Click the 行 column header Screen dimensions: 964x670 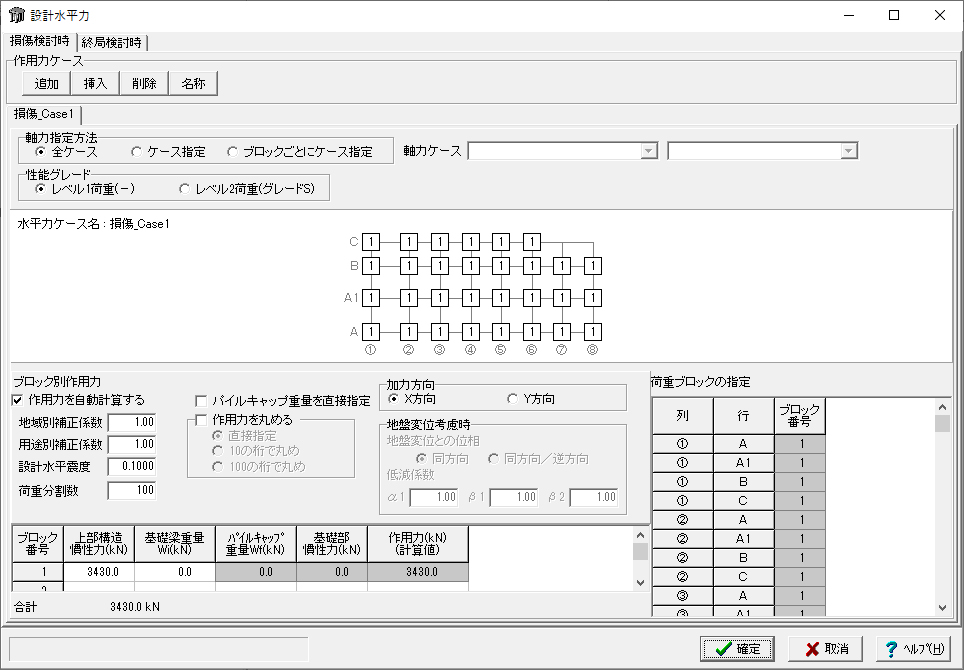click(x=743, y=416)
